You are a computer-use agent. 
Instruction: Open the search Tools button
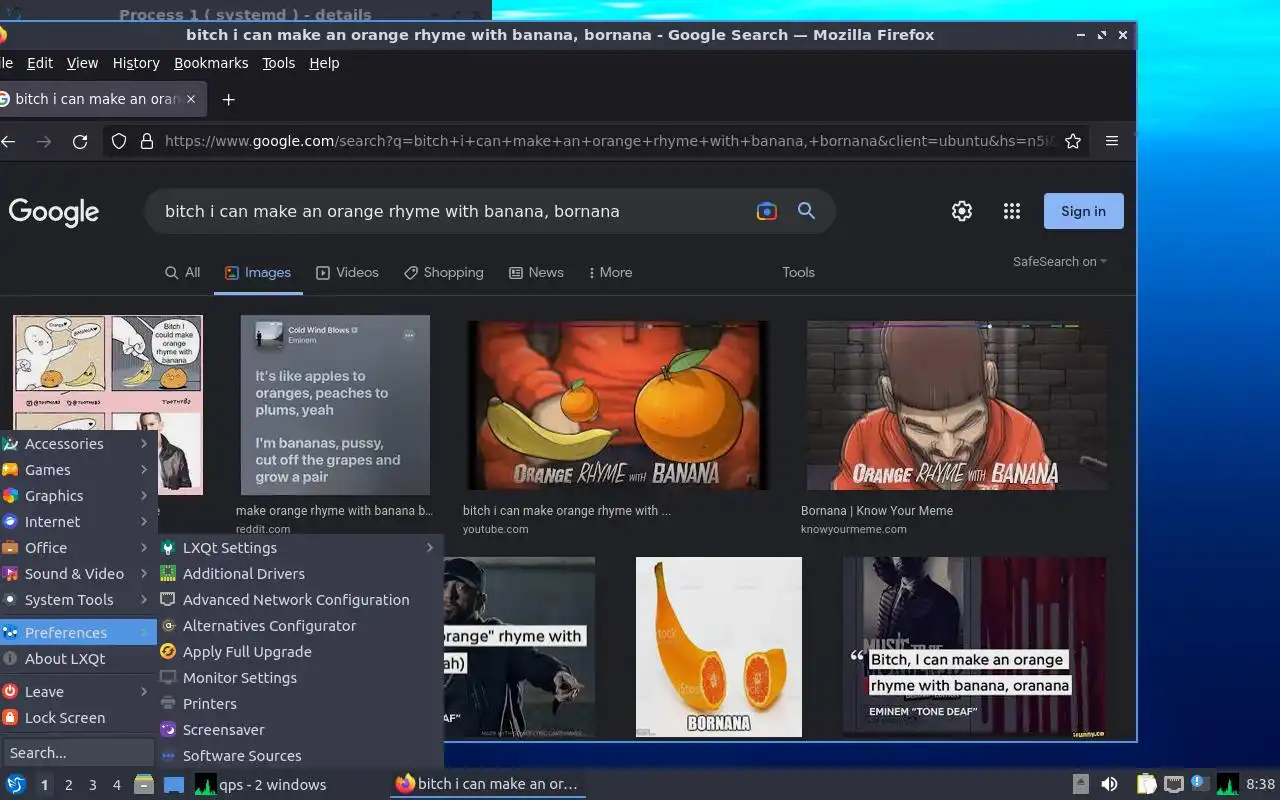(798, 272)
